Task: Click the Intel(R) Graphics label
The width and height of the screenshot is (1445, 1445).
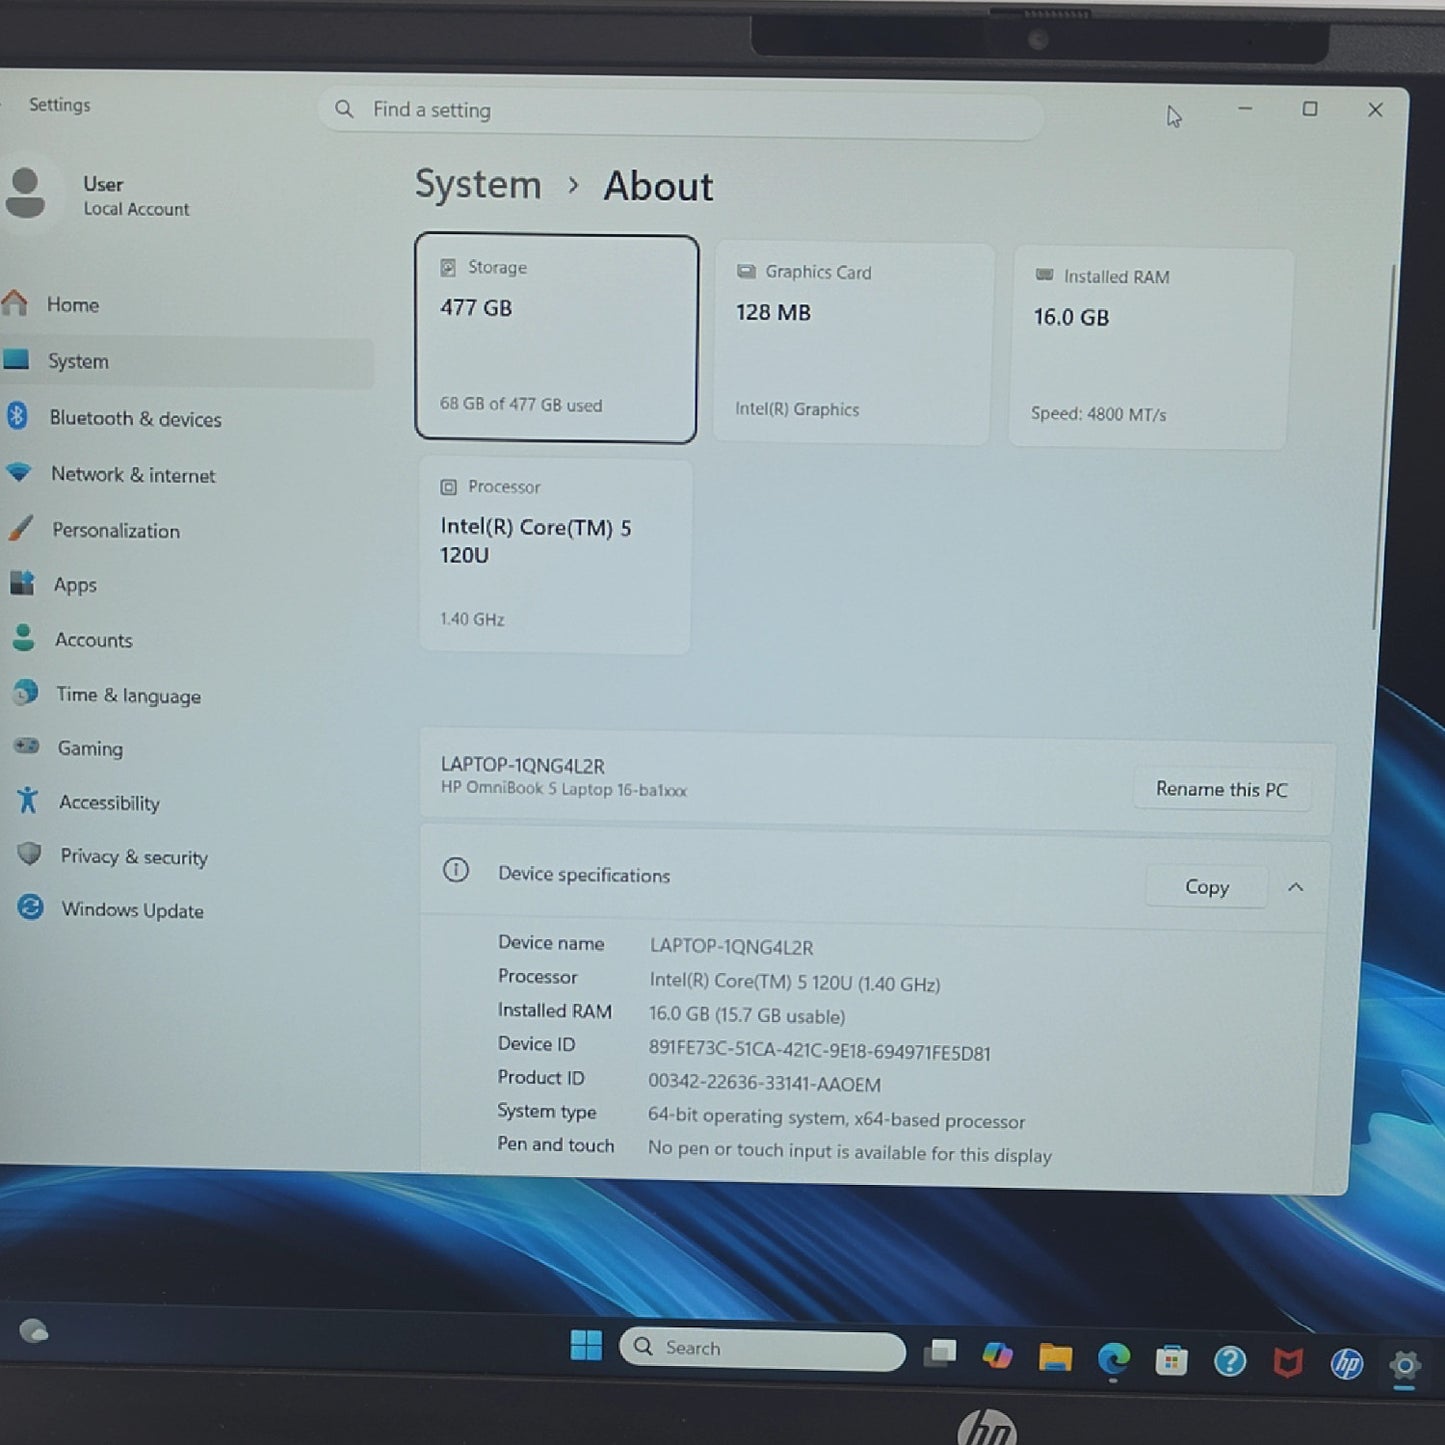Action: (x=797, y=409)
